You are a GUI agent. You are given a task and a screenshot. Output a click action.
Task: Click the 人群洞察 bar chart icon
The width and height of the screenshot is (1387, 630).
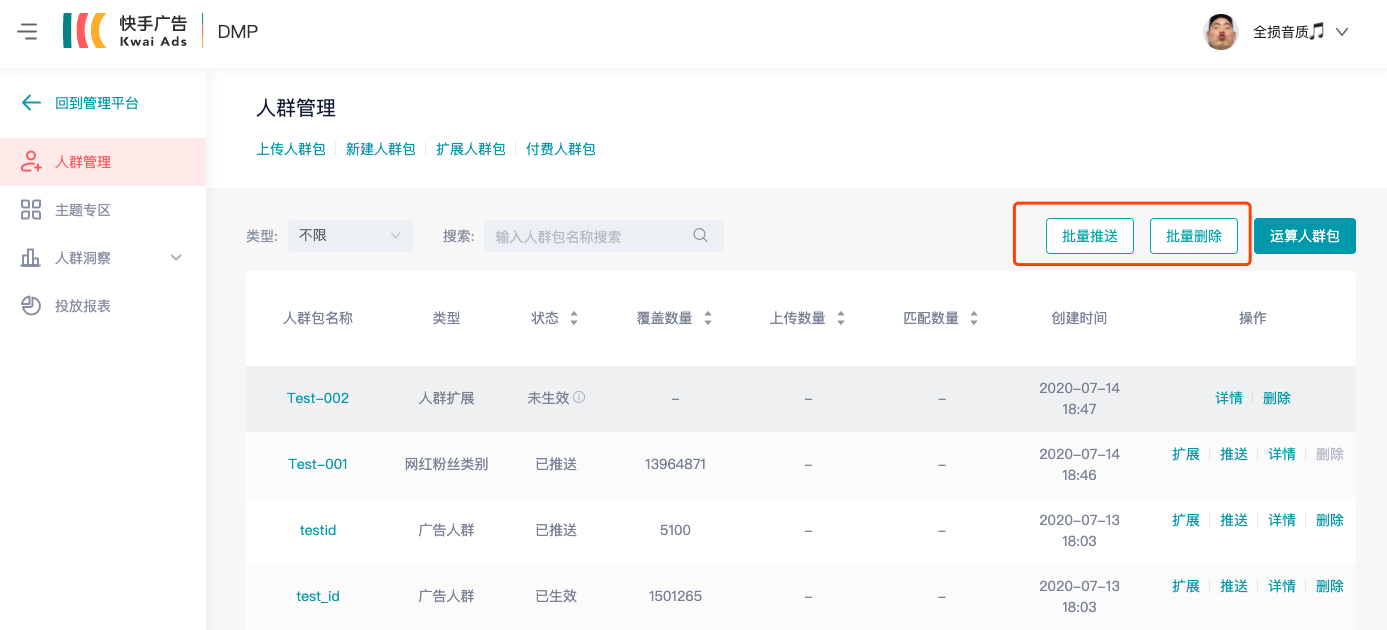coord(31,258)
